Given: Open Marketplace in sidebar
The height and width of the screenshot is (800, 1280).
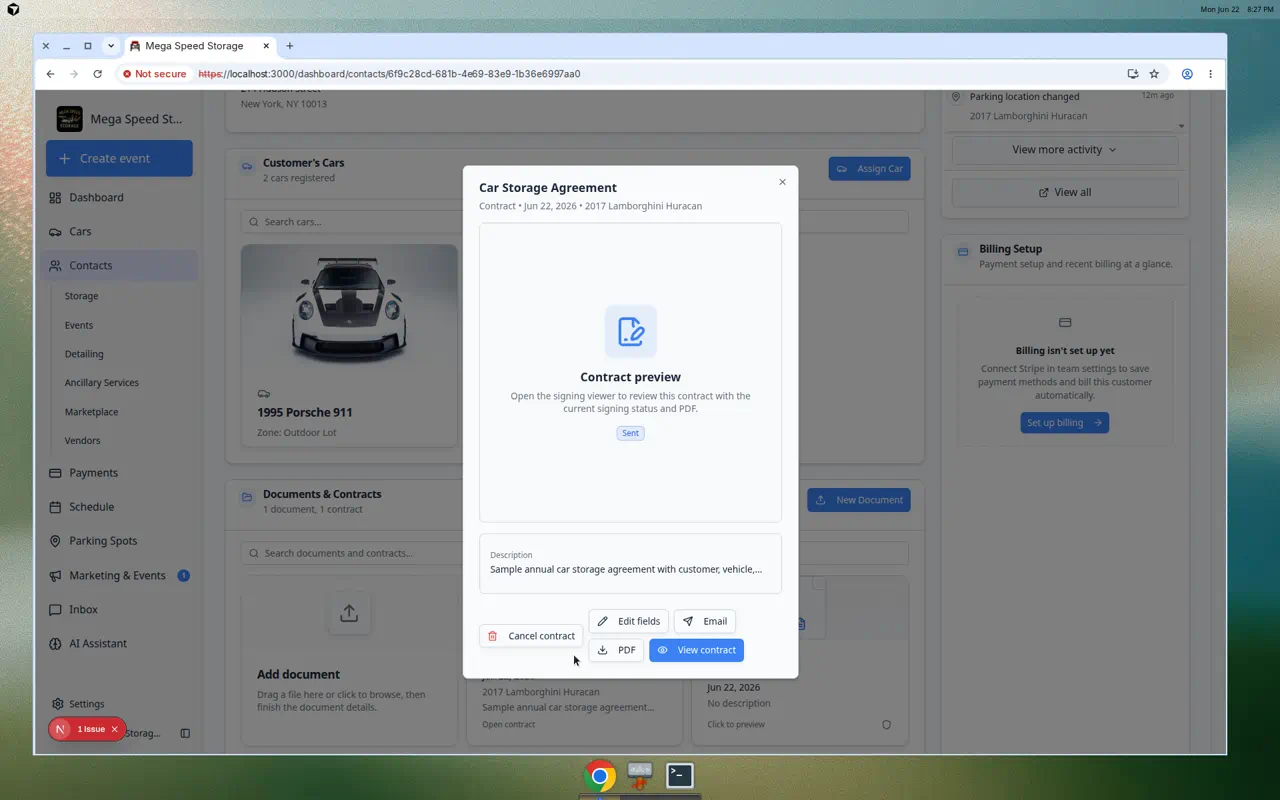Looking at the screenshot, I should (x=92, y=412).
